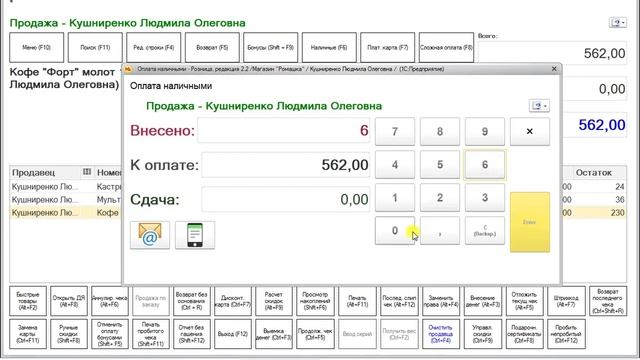
Task: Click Ручные скидки (Shift+F8)
Action: pyautogui.click(x=69, y=334)
